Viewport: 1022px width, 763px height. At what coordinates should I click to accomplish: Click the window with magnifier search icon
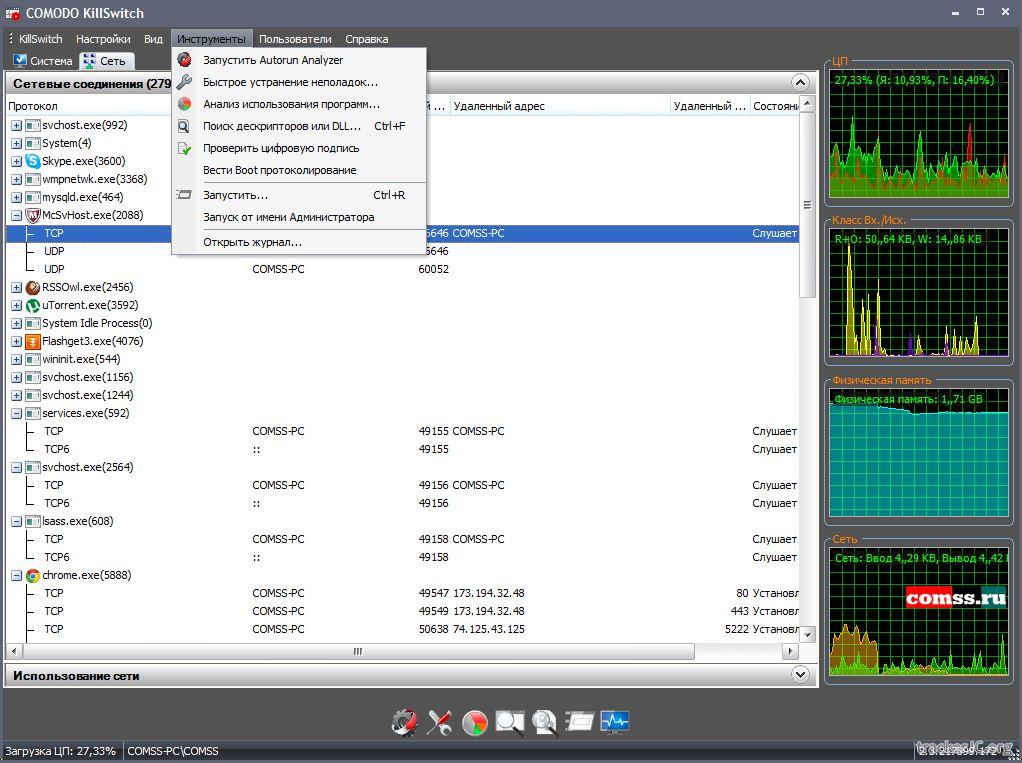tap(510, 722)
